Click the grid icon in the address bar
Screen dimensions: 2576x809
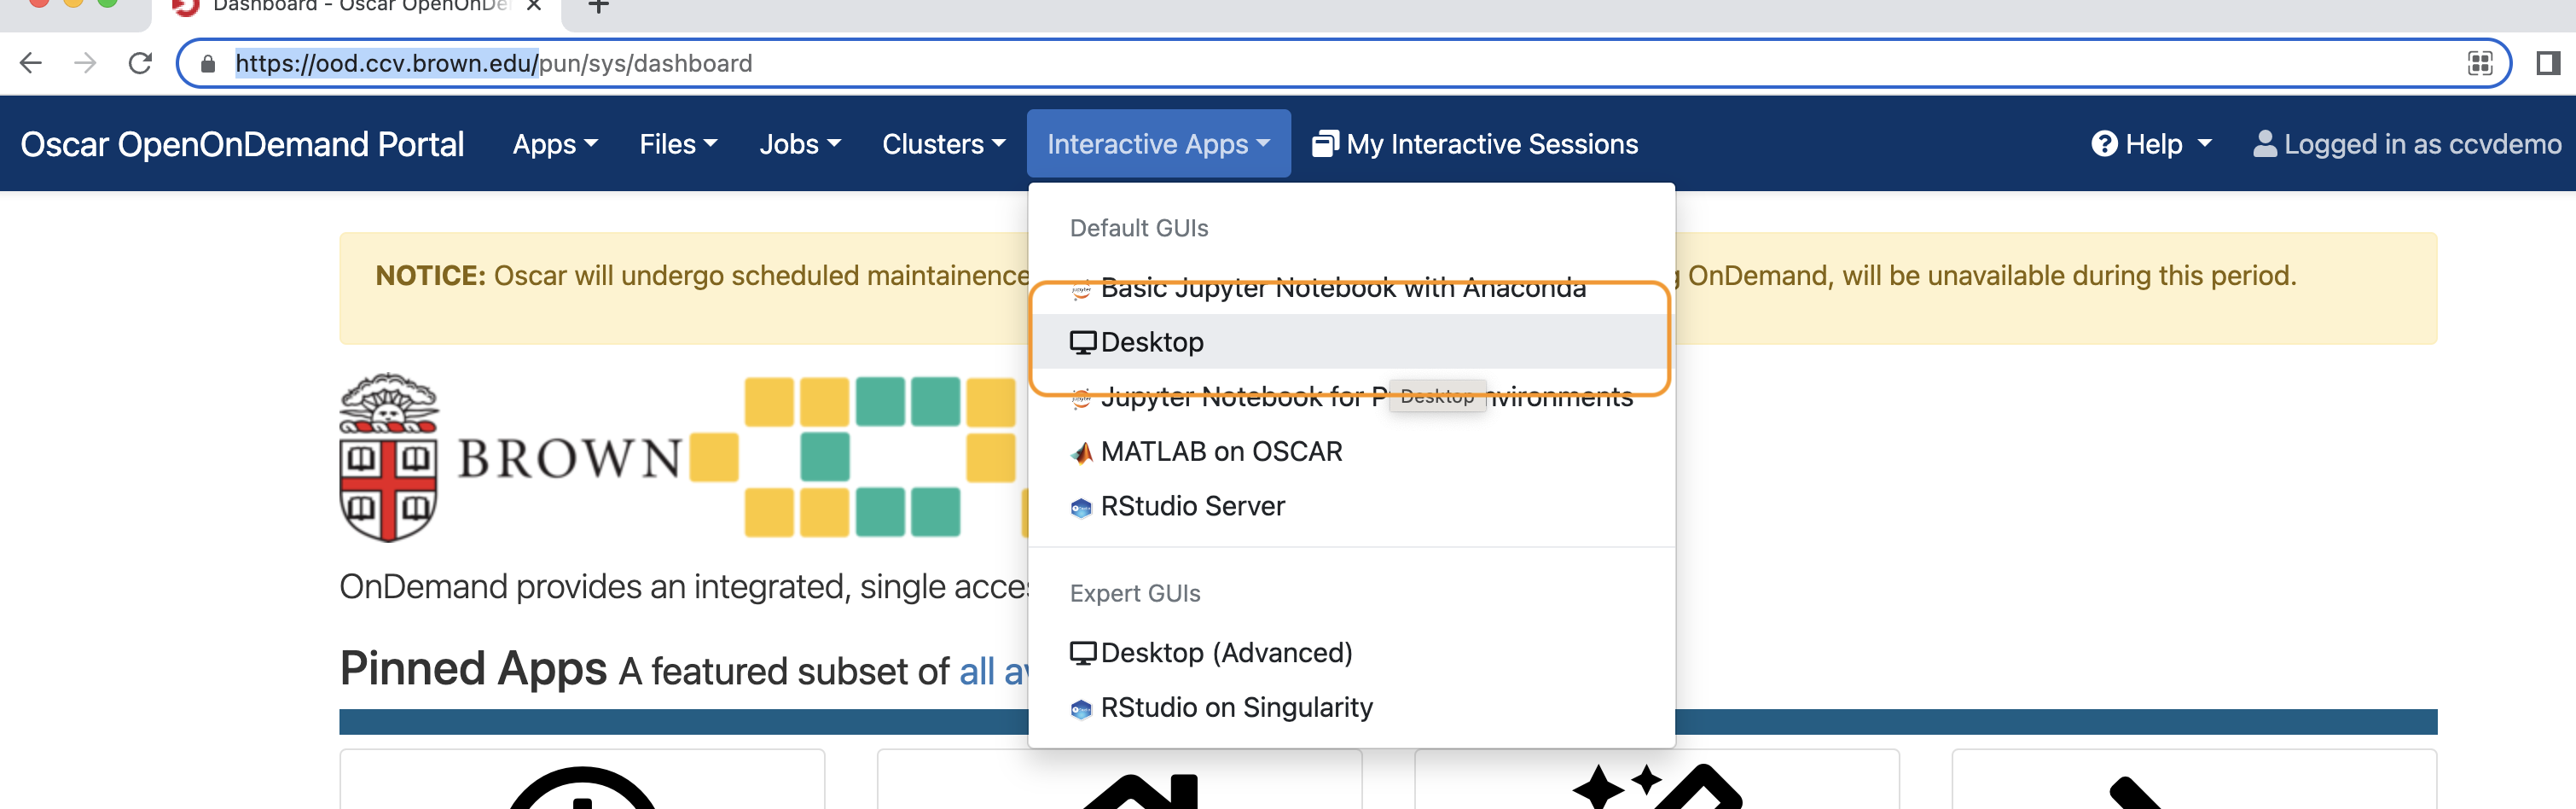point(2479,63)
